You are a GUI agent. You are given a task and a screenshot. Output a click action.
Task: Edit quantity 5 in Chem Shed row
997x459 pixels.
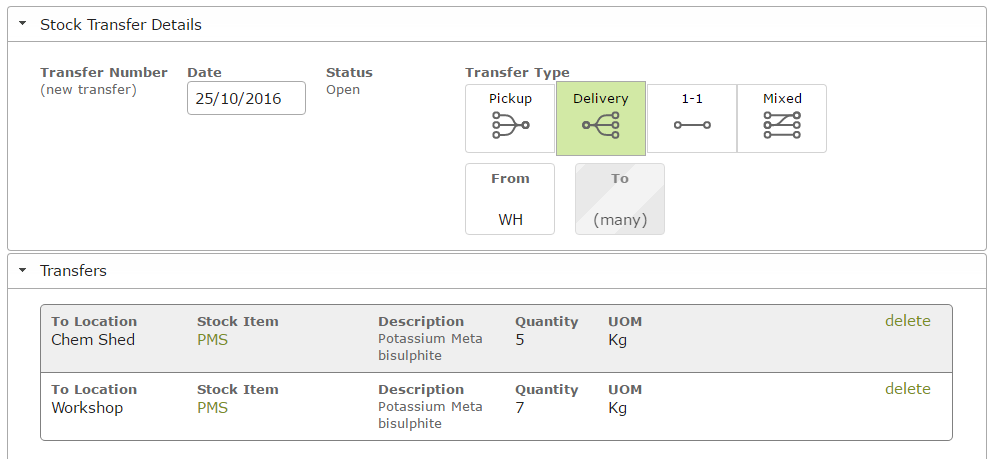pyautogui.click(x=519, y=340)
